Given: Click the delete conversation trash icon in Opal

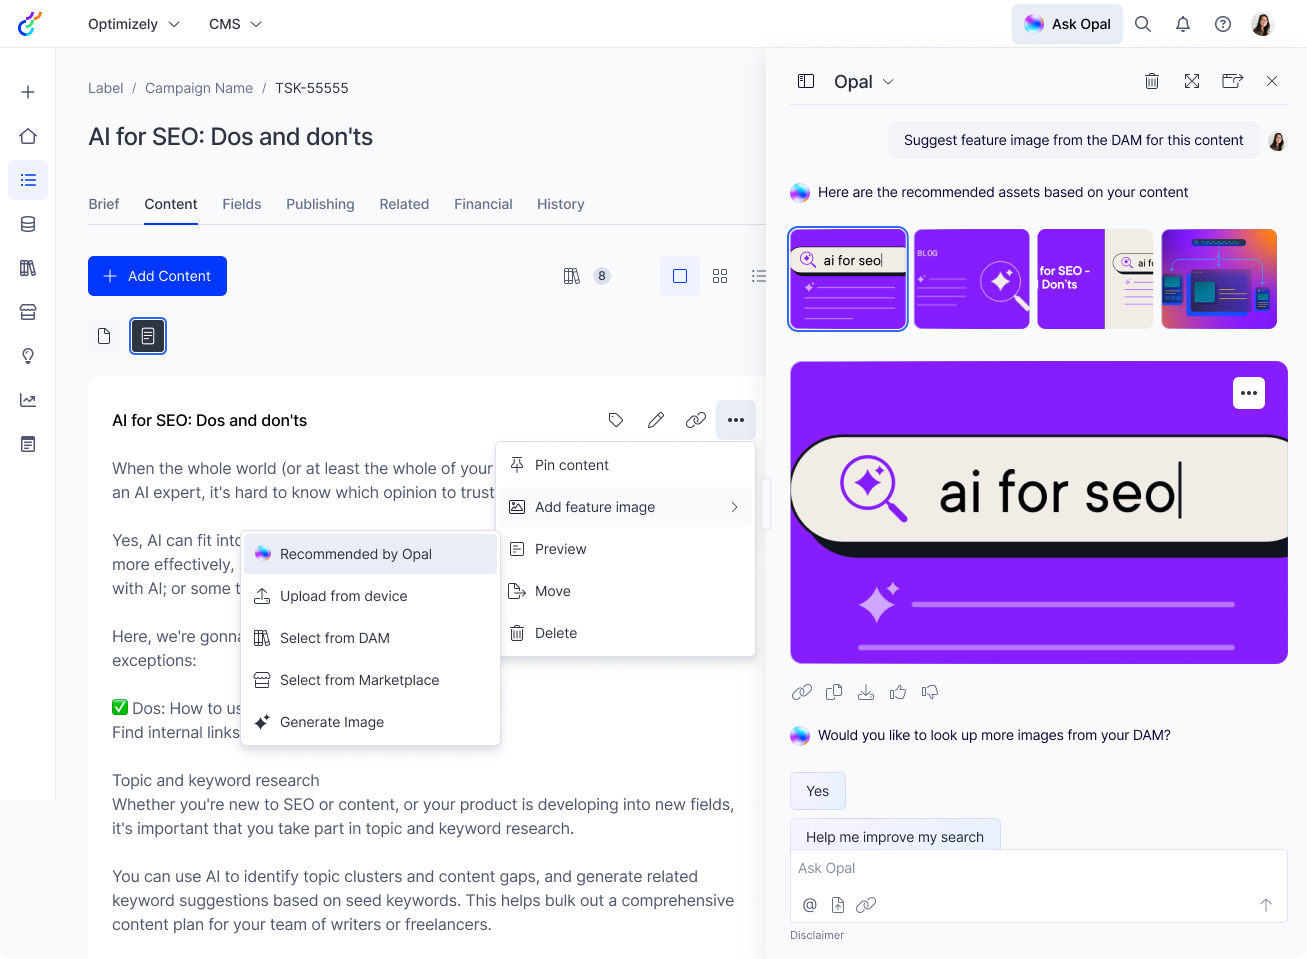Looking at the screenshot, I should 1152,81.
